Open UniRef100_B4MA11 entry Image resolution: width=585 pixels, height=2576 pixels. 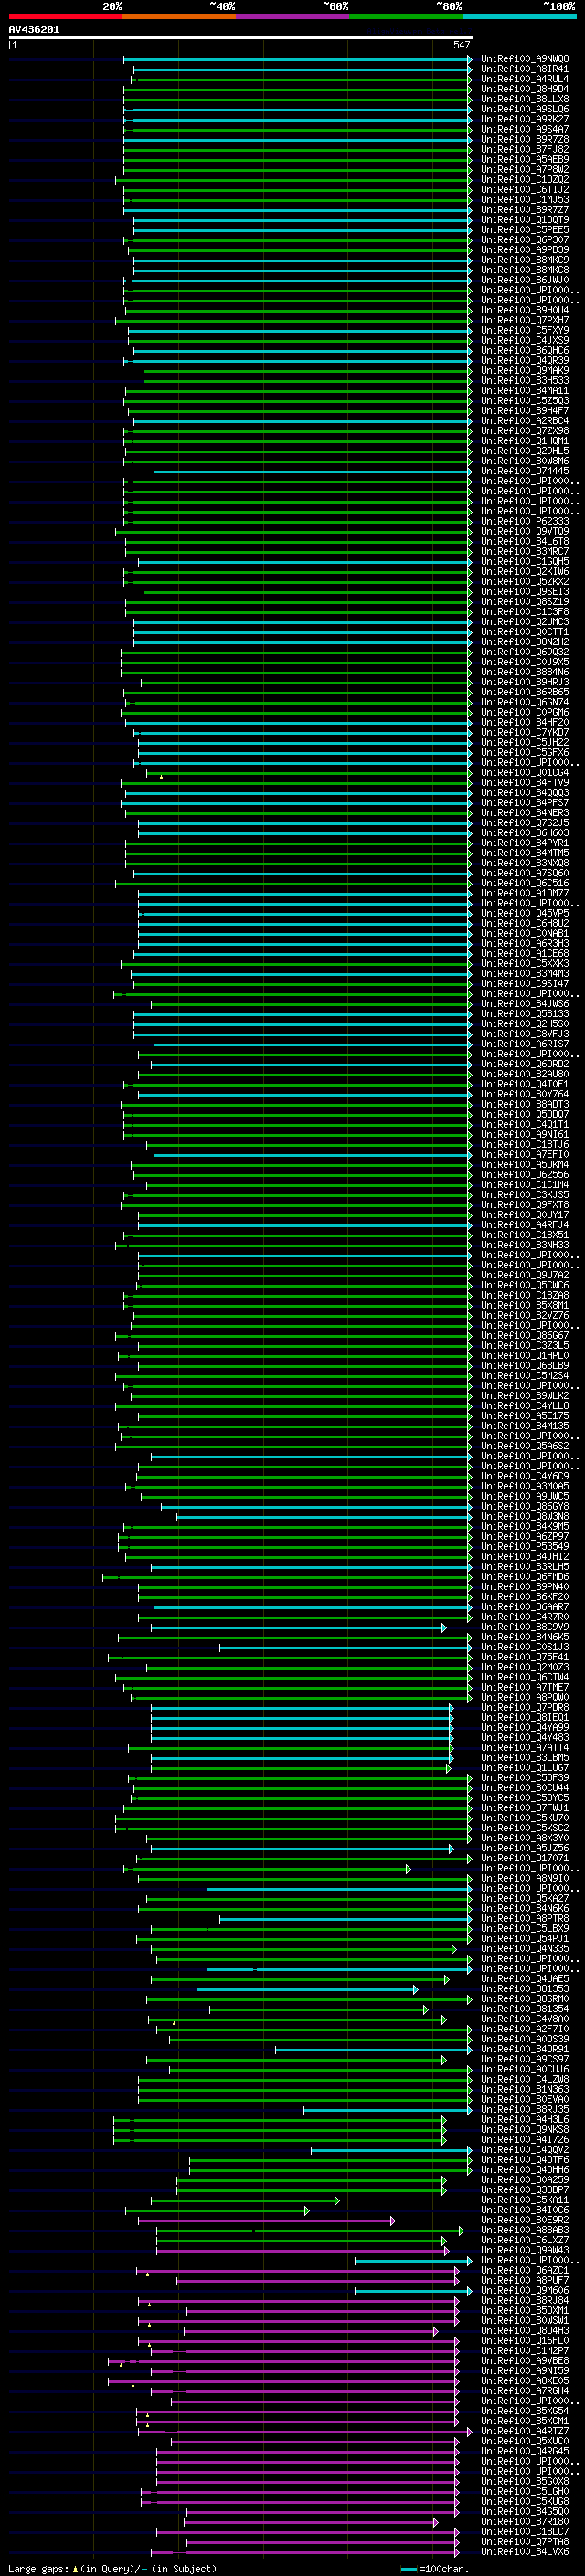tap(525, 390)
